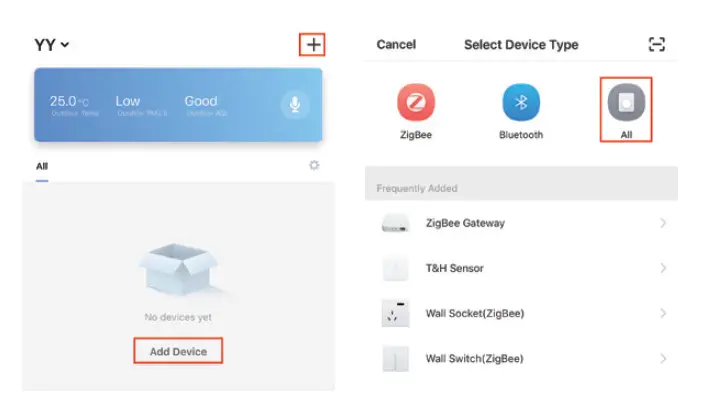This screenshot has height=406, width=719.
Task: Tap the microphone voice control icon
Action: [x=294, y=104]
